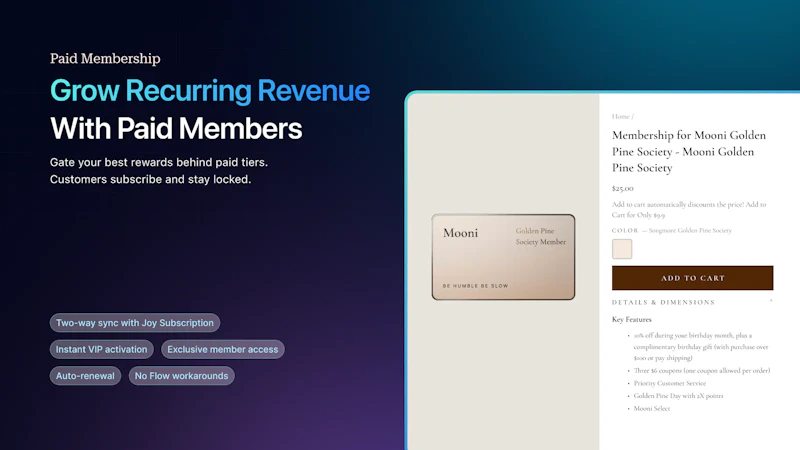Screen dimensions: 800x450
Task: Click the 'Key Features' heading
Action: coord(632,319)
